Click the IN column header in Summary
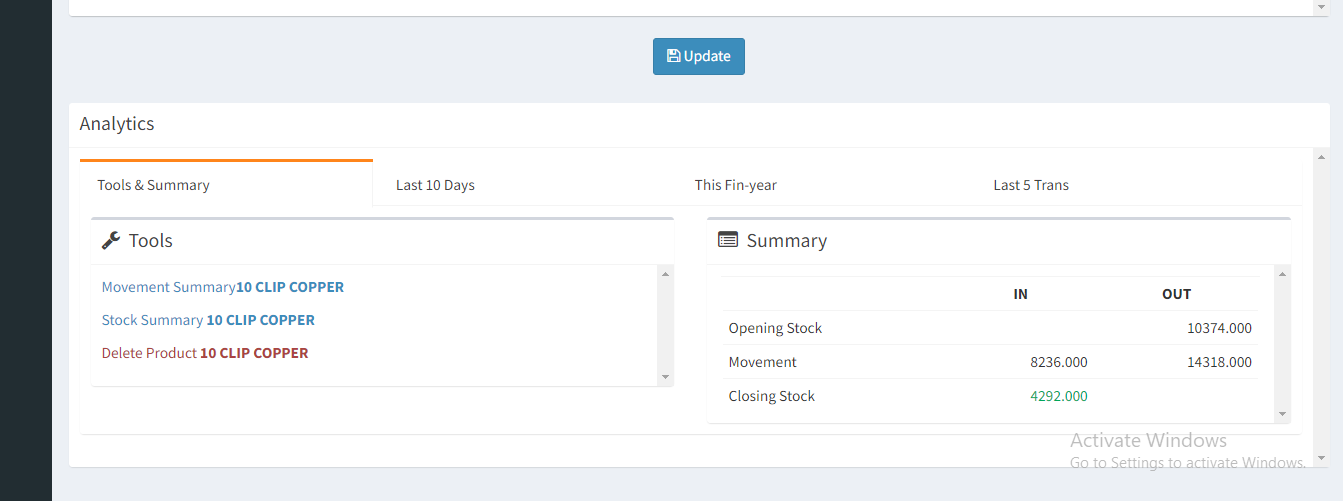 coord(1020,294)
